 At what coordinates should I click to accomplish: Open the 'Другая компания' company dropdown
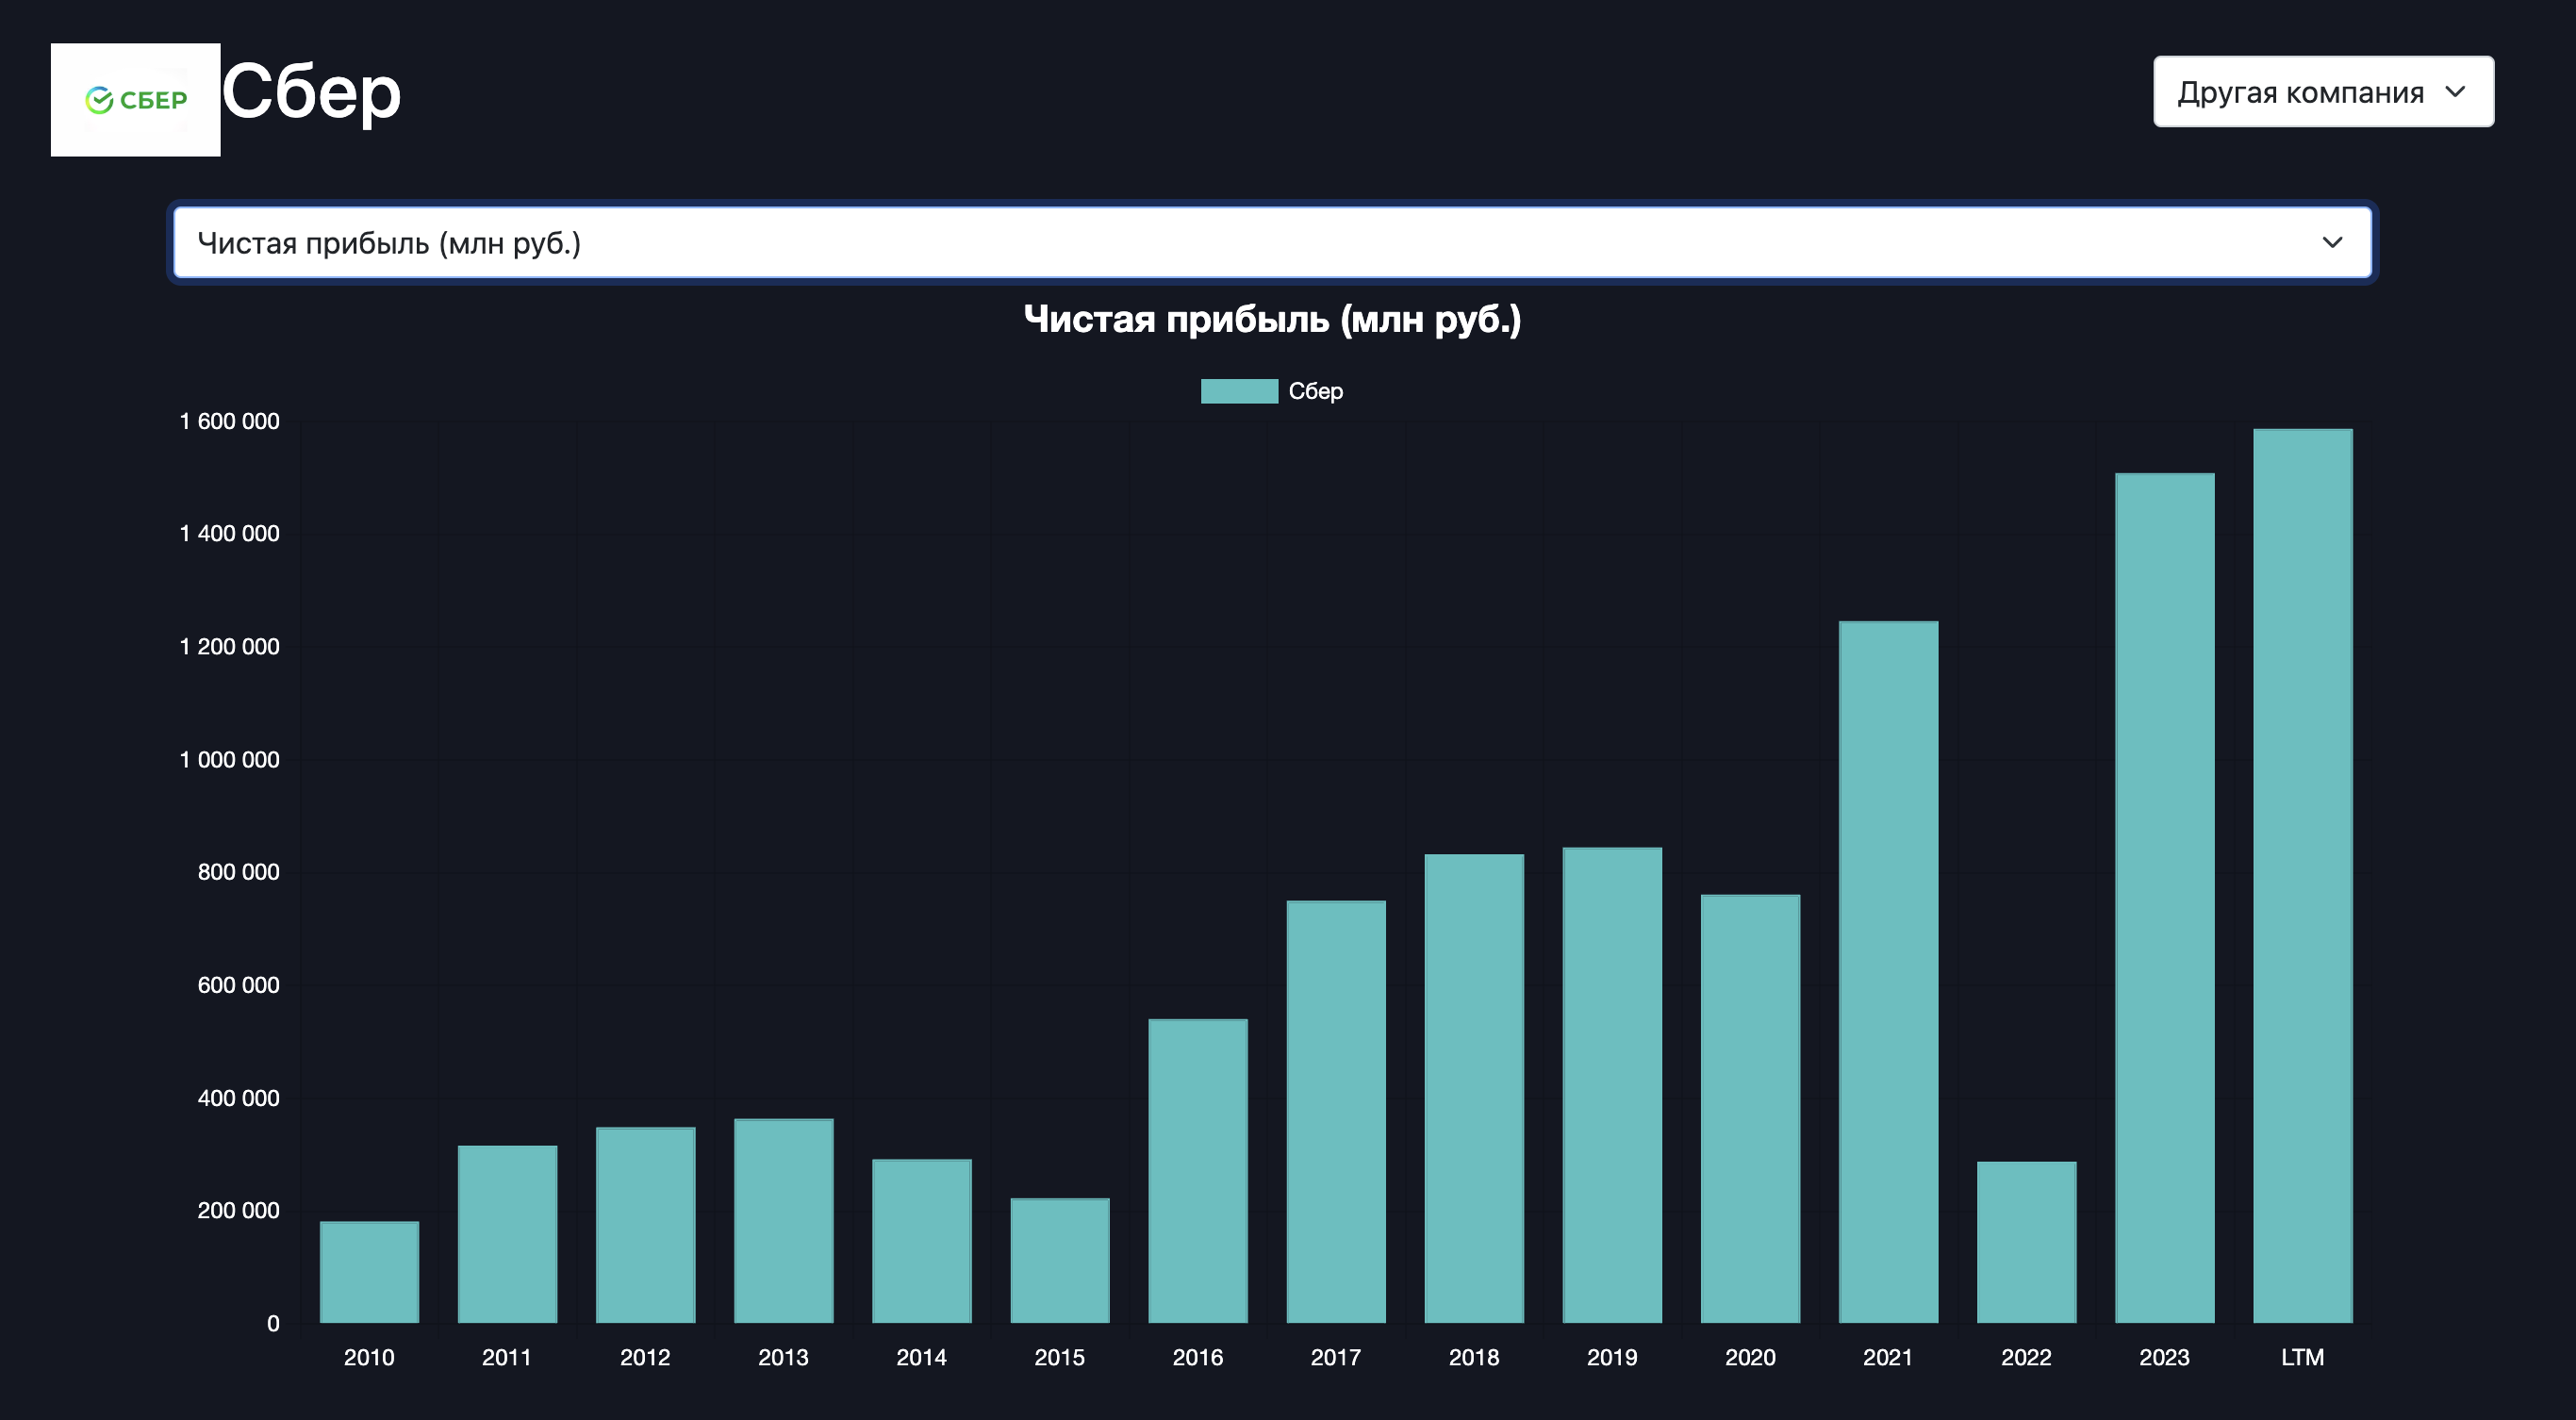2322,92
